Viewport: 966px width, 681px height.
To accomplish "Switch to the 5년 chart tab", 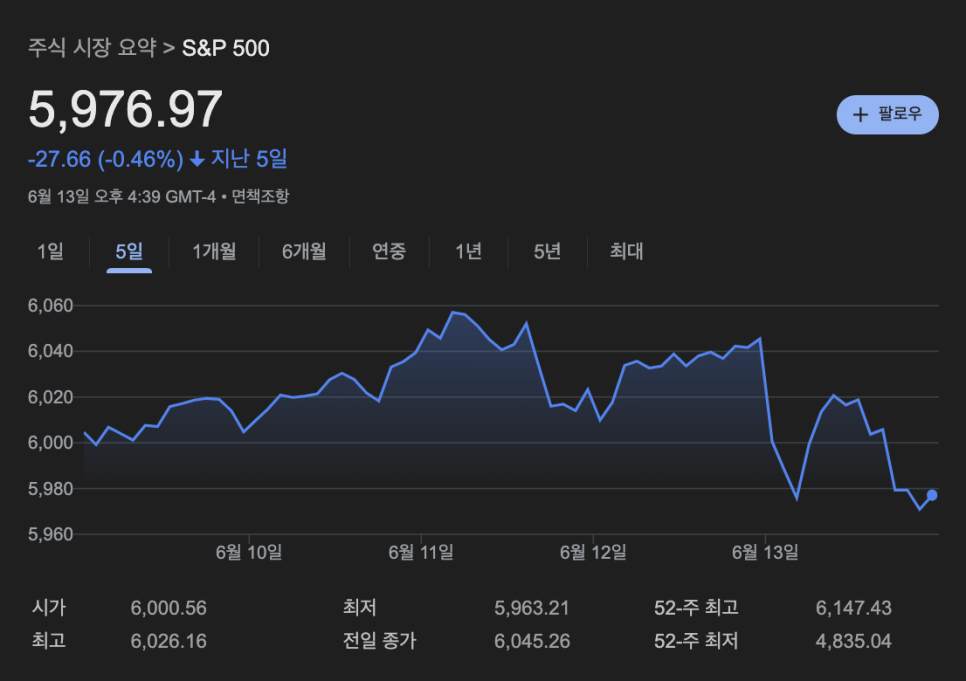I will 547,251.
